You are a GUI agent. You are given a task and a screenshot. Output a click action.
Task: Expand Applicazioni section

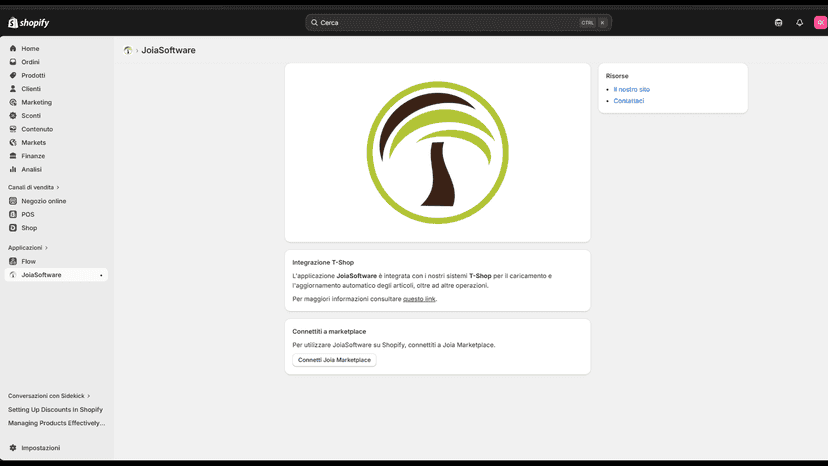pos(28,248)
